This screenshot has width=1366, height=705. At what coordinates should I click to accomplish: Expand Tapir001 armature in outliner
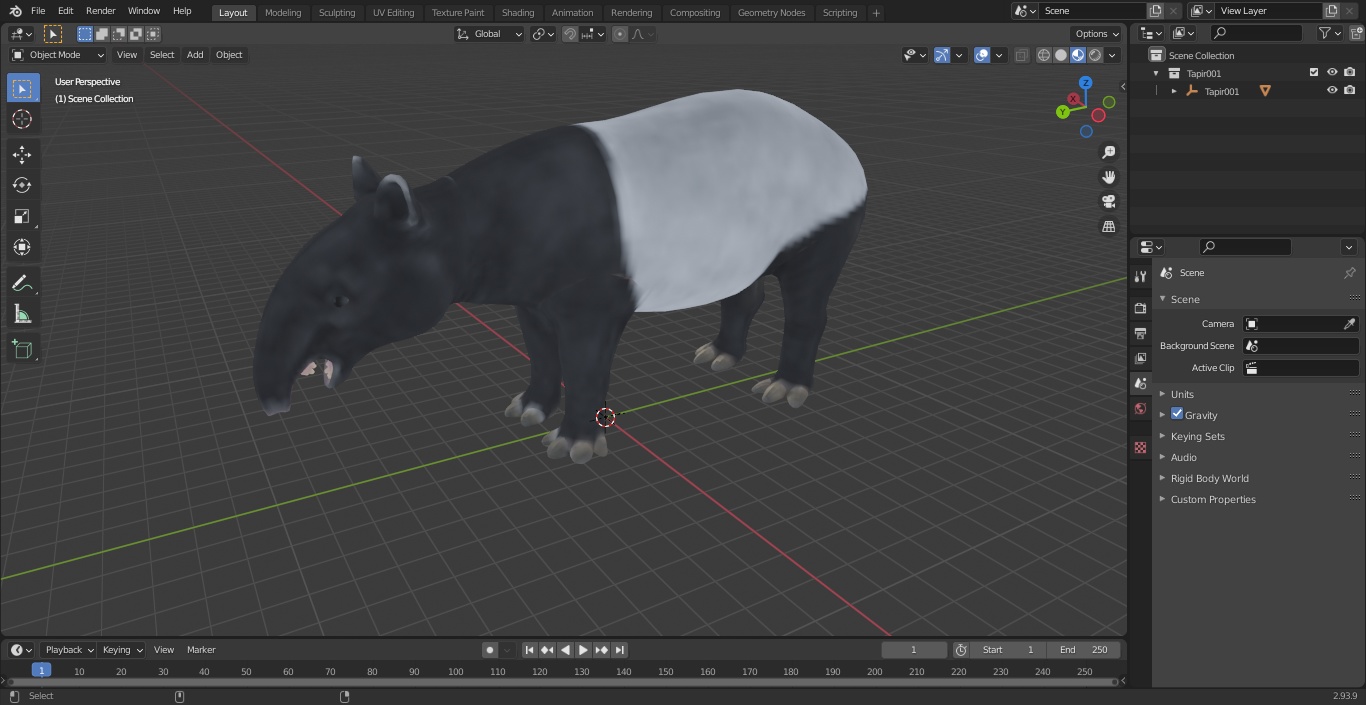pyautogui.click(x=1174, y=91)
